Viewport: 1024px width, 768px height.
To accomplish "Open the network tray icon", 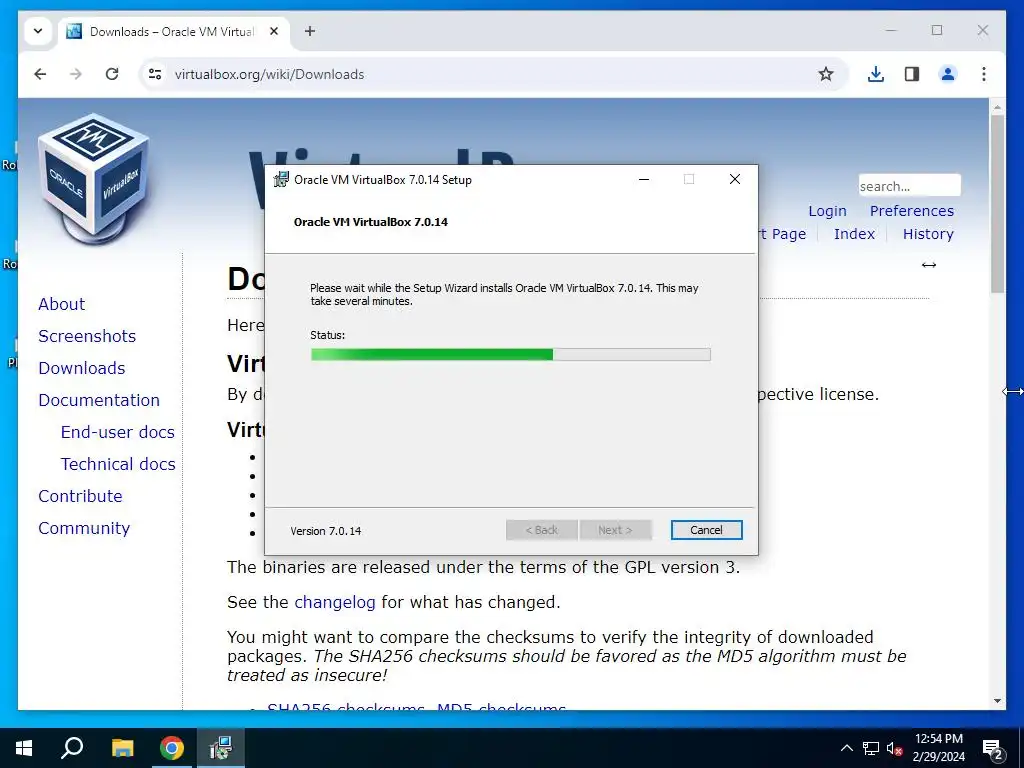I will 871,748.
